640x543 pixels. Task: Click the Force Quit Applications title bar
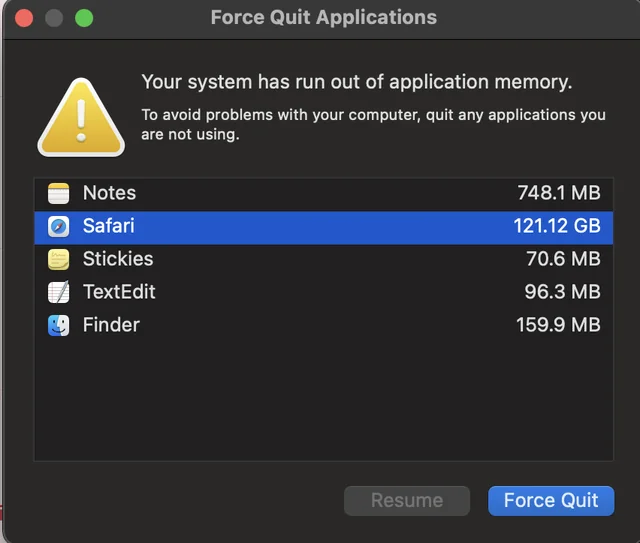[x=323, y=18]
